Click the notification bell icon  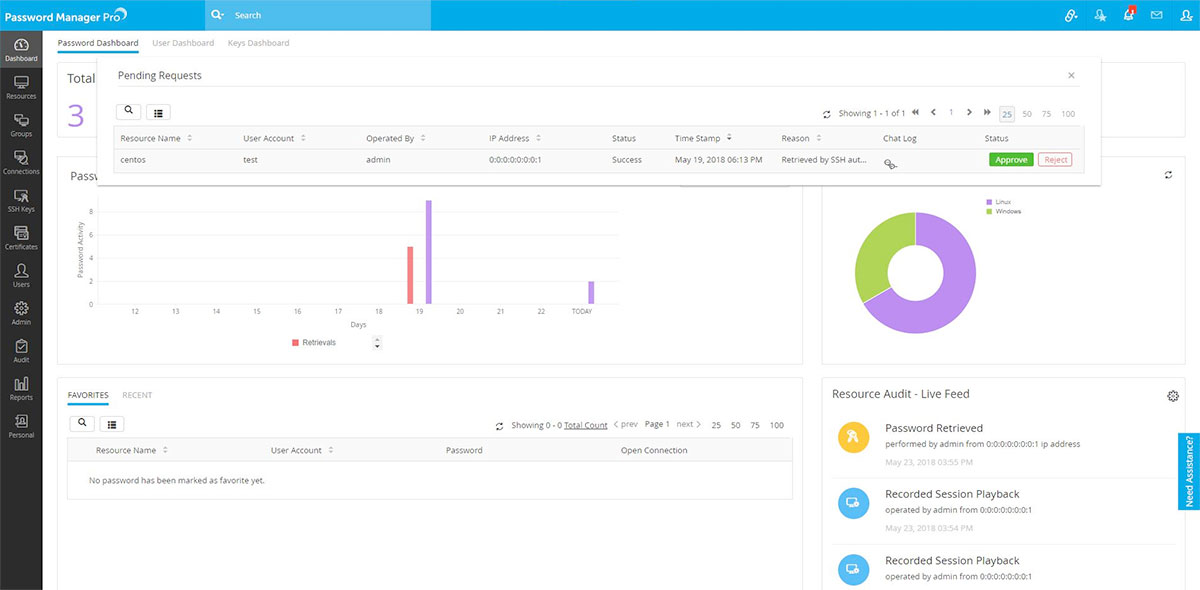tap(1128, 15)
